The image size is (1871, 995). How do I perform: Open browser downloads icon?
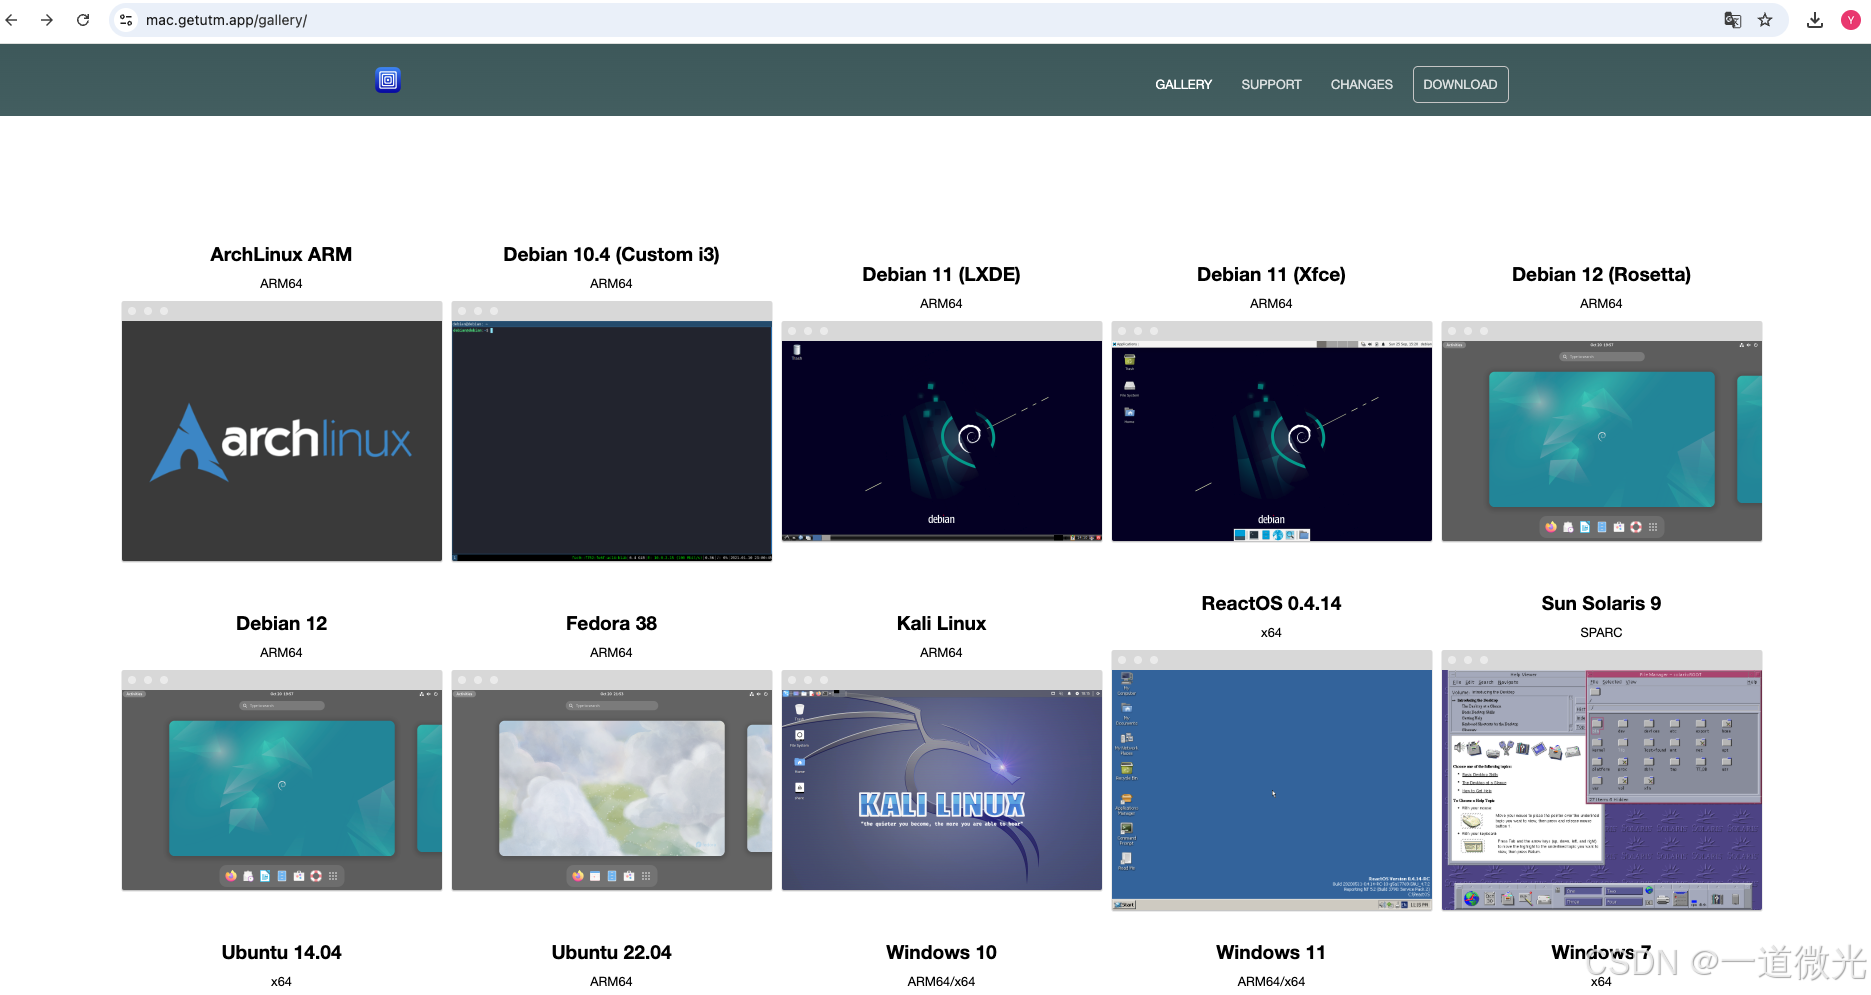coord(1815,20)
